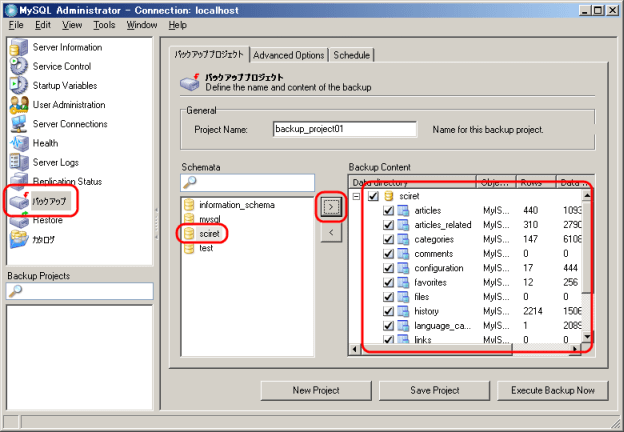Click configuration table icon
Screen dimensions: 624x432
click(x=403, y=268)
